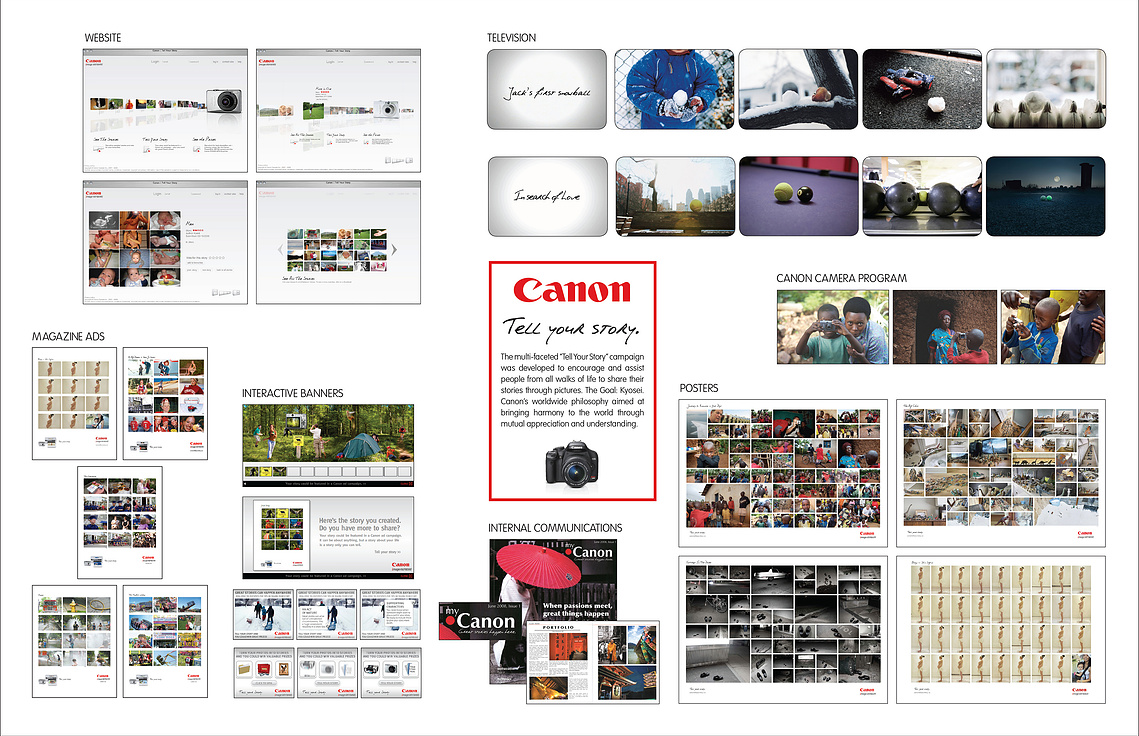Select the camera program photo of boy holding camera
The height and width of the screenshot is (736, 1139).
click(832, 327)
